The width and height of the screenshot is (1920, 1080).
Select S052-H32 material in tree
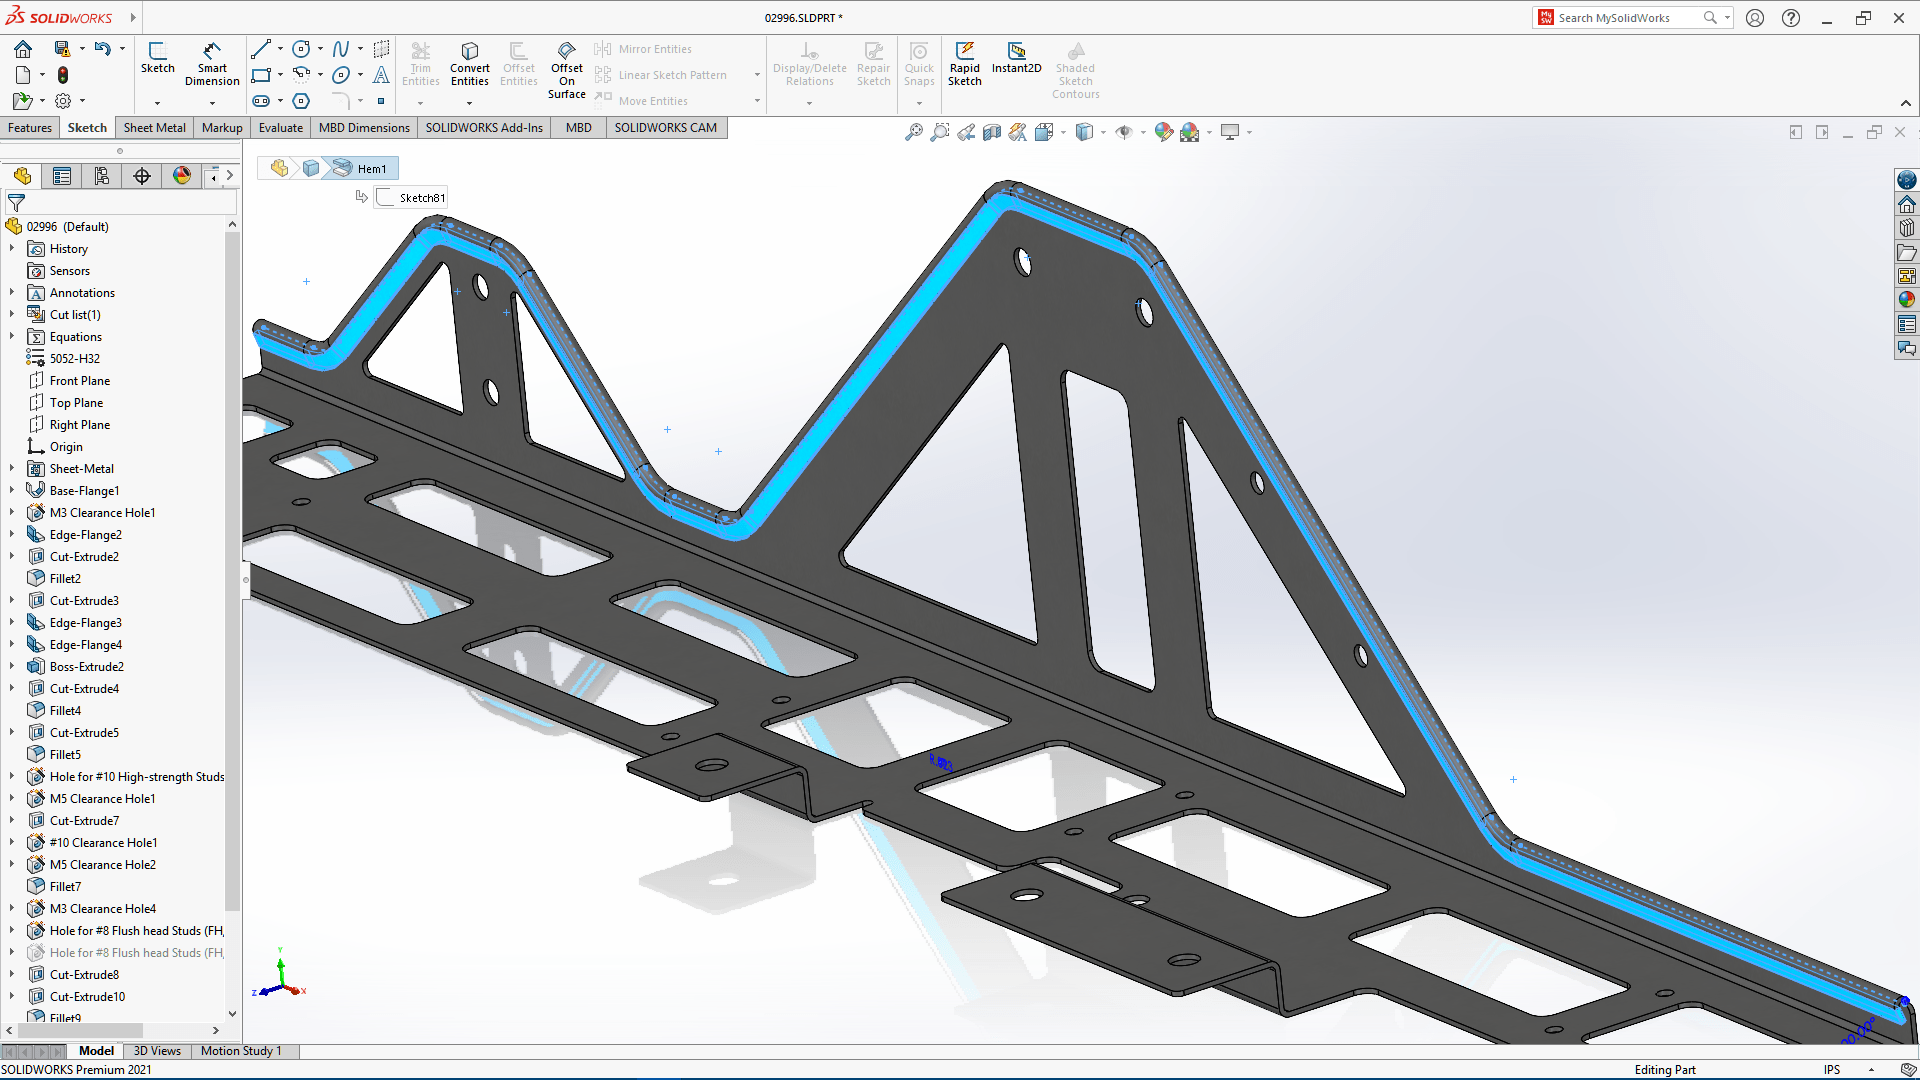[x=74, y=357]
